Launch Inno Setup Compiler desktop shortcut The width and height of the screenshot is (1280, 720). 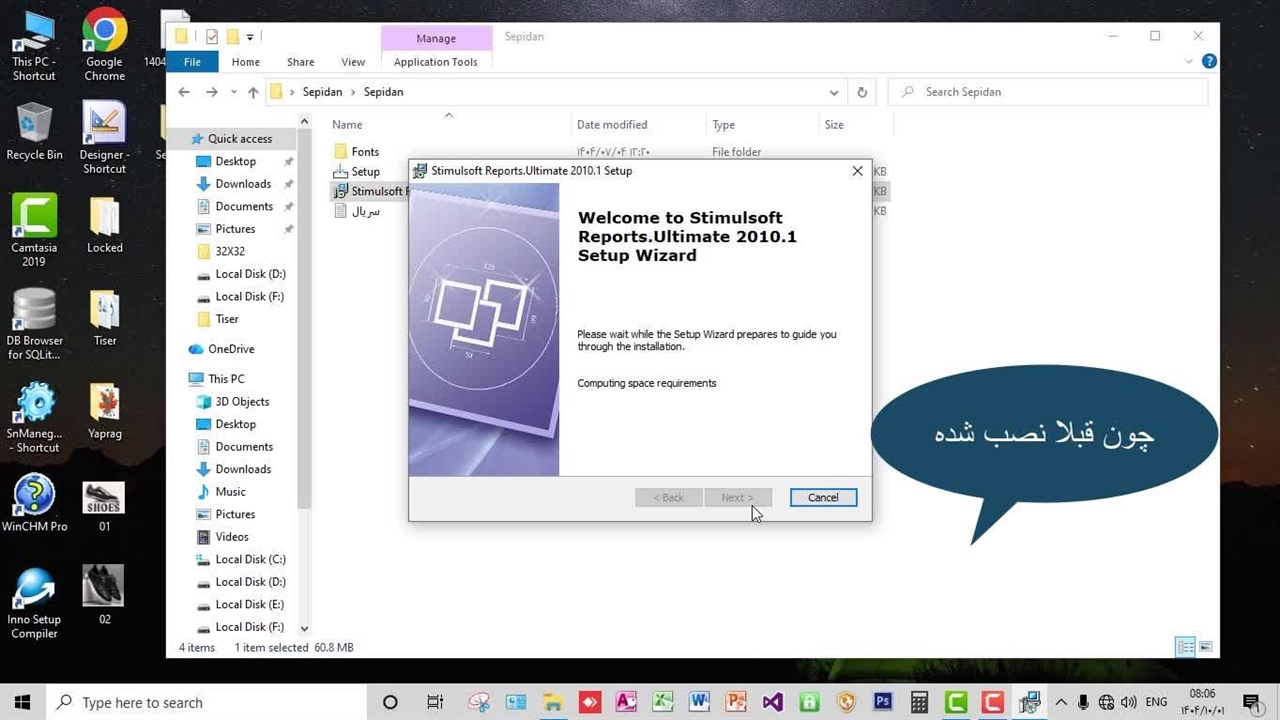34,602
